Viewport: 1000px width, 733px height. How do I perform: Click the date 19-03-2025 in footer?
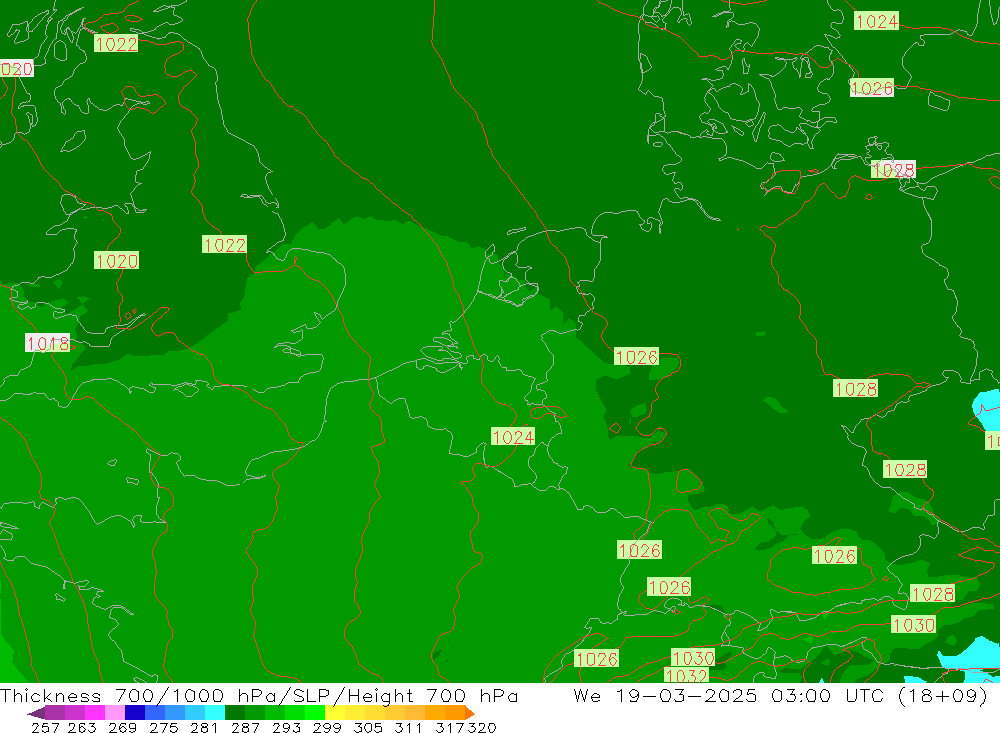[x=688, y=695]
